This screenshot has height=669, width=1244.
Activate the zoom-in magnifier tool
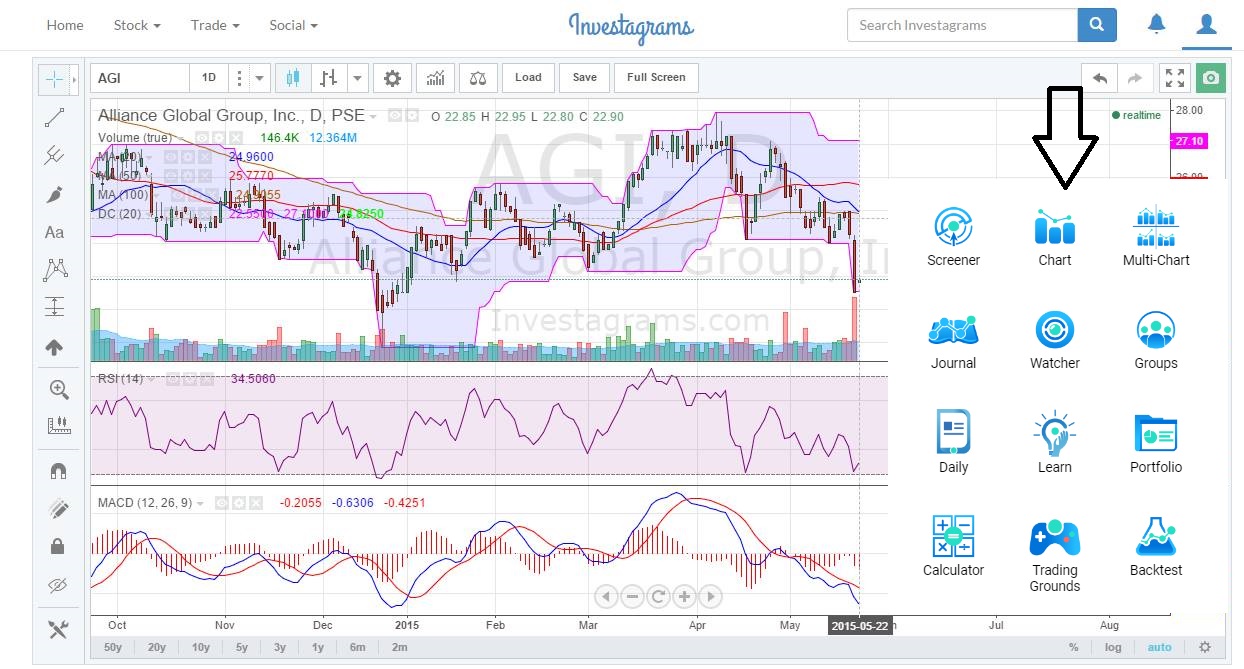coord(58,389)
